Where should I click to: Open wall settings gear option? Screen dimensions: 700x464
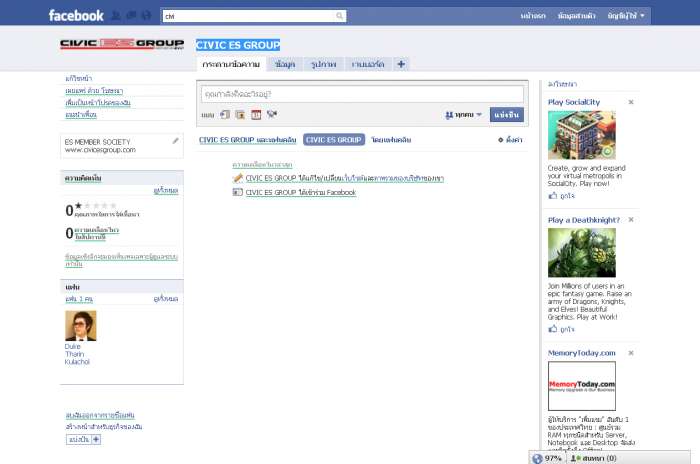(510, 140)
